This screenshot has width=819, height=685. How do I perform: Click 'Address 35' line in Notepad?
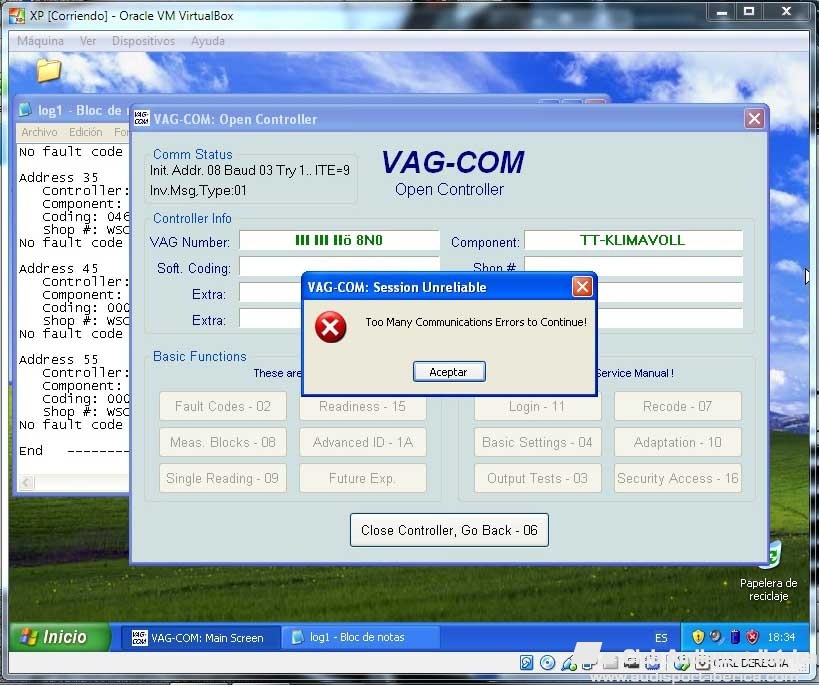(x=58, y=178)
